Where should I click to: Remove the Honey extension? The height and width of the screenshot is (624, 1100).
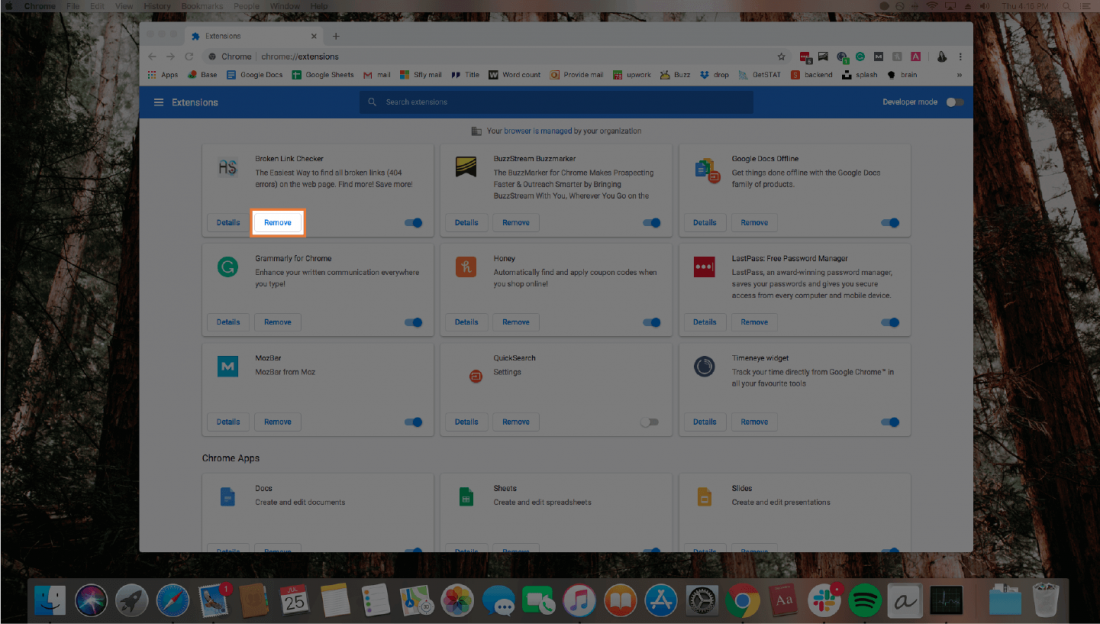coord(515,322)
